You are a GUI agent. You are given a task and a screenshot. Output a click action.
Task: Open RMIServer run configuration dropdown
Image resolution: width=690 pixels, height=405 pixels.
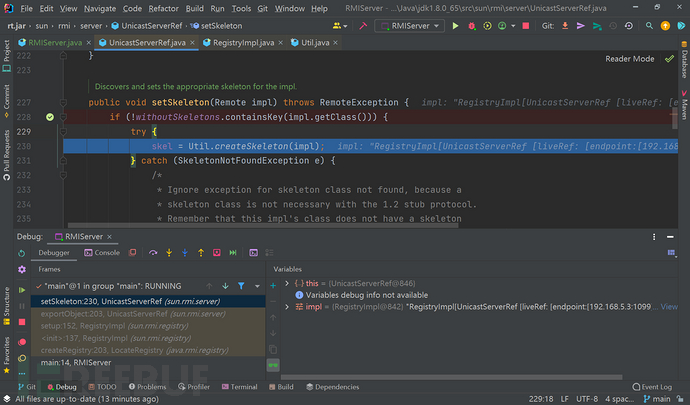click(409, 26)
